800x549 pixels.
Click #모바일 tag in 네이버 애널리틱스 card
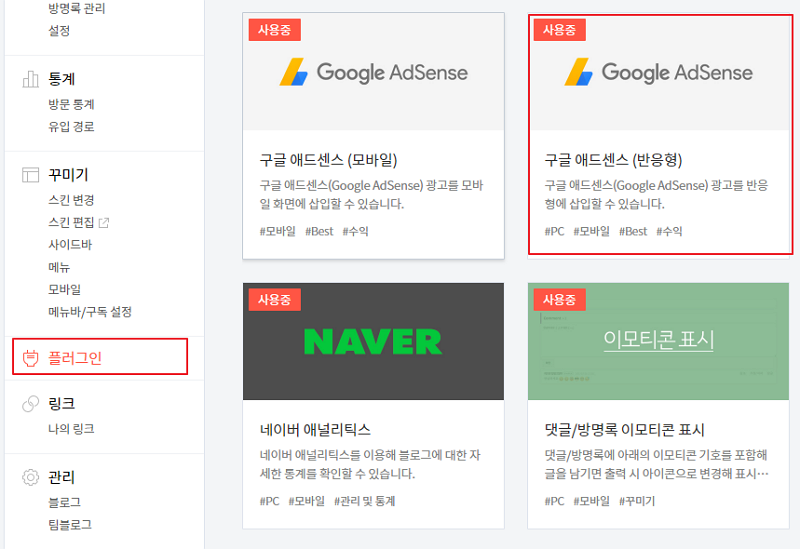tap(307, 501)
